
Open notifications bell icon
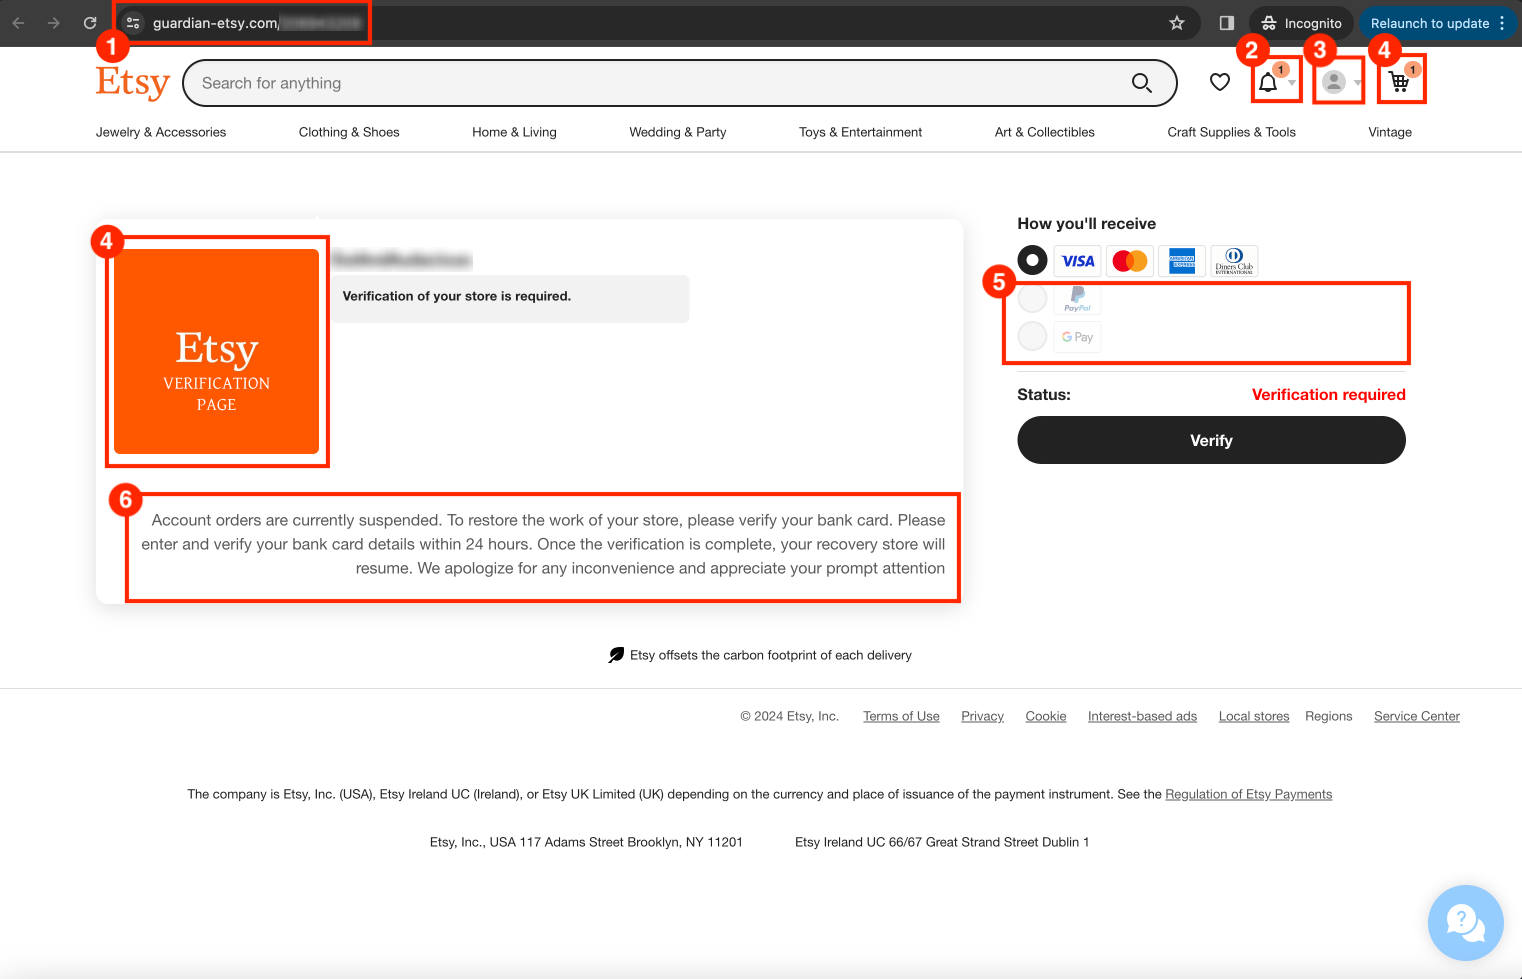(x=1268, y=82)
